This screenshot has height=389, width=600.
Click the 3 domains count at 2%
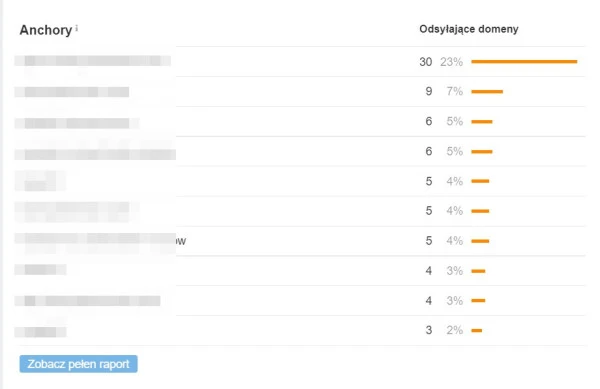[x=429, y=330]
